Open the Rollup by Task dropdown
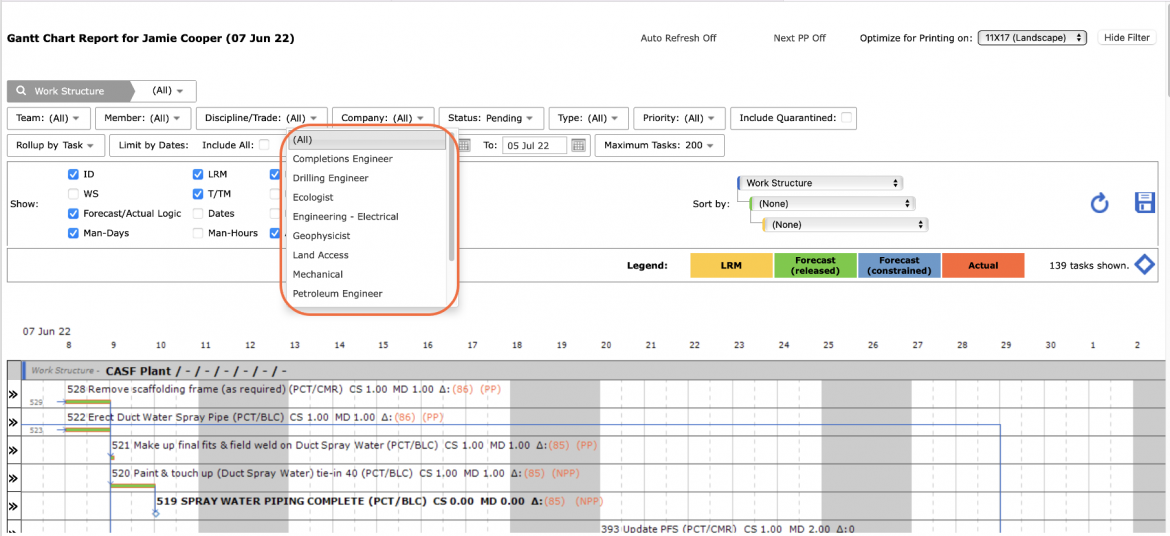The height and width of the screenshot is (536, 1170). pos(55,146)
